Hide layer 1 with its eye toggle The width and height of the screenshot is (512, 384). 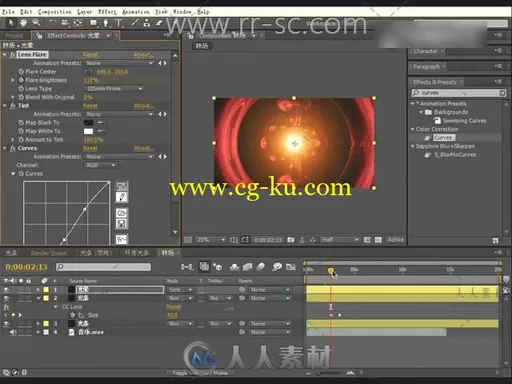6,290
